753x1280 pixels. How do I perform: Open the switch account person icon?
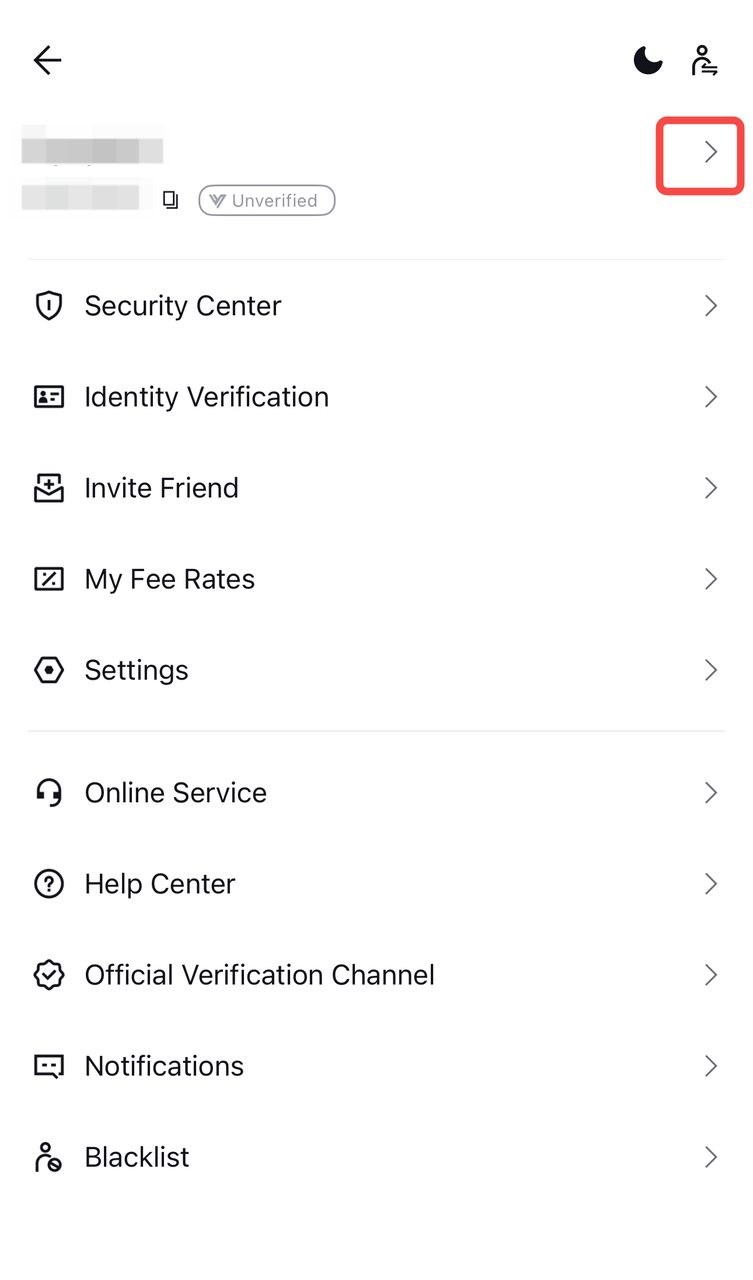(x=704, y=60)
